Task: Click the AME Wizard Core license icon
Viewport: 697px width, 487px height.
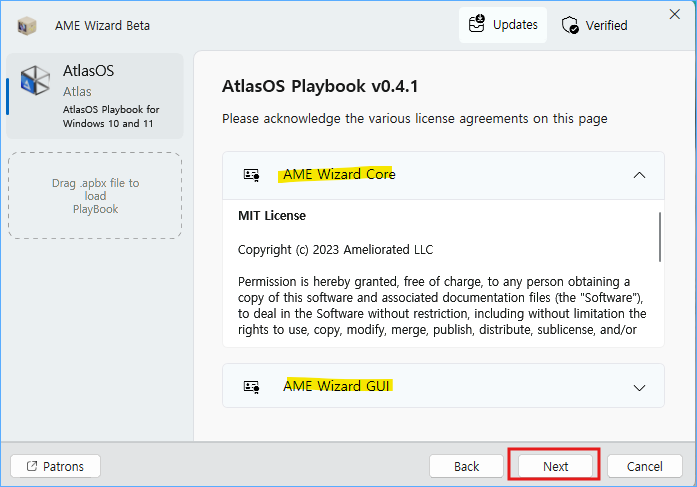Action: [x=251, y=175]
